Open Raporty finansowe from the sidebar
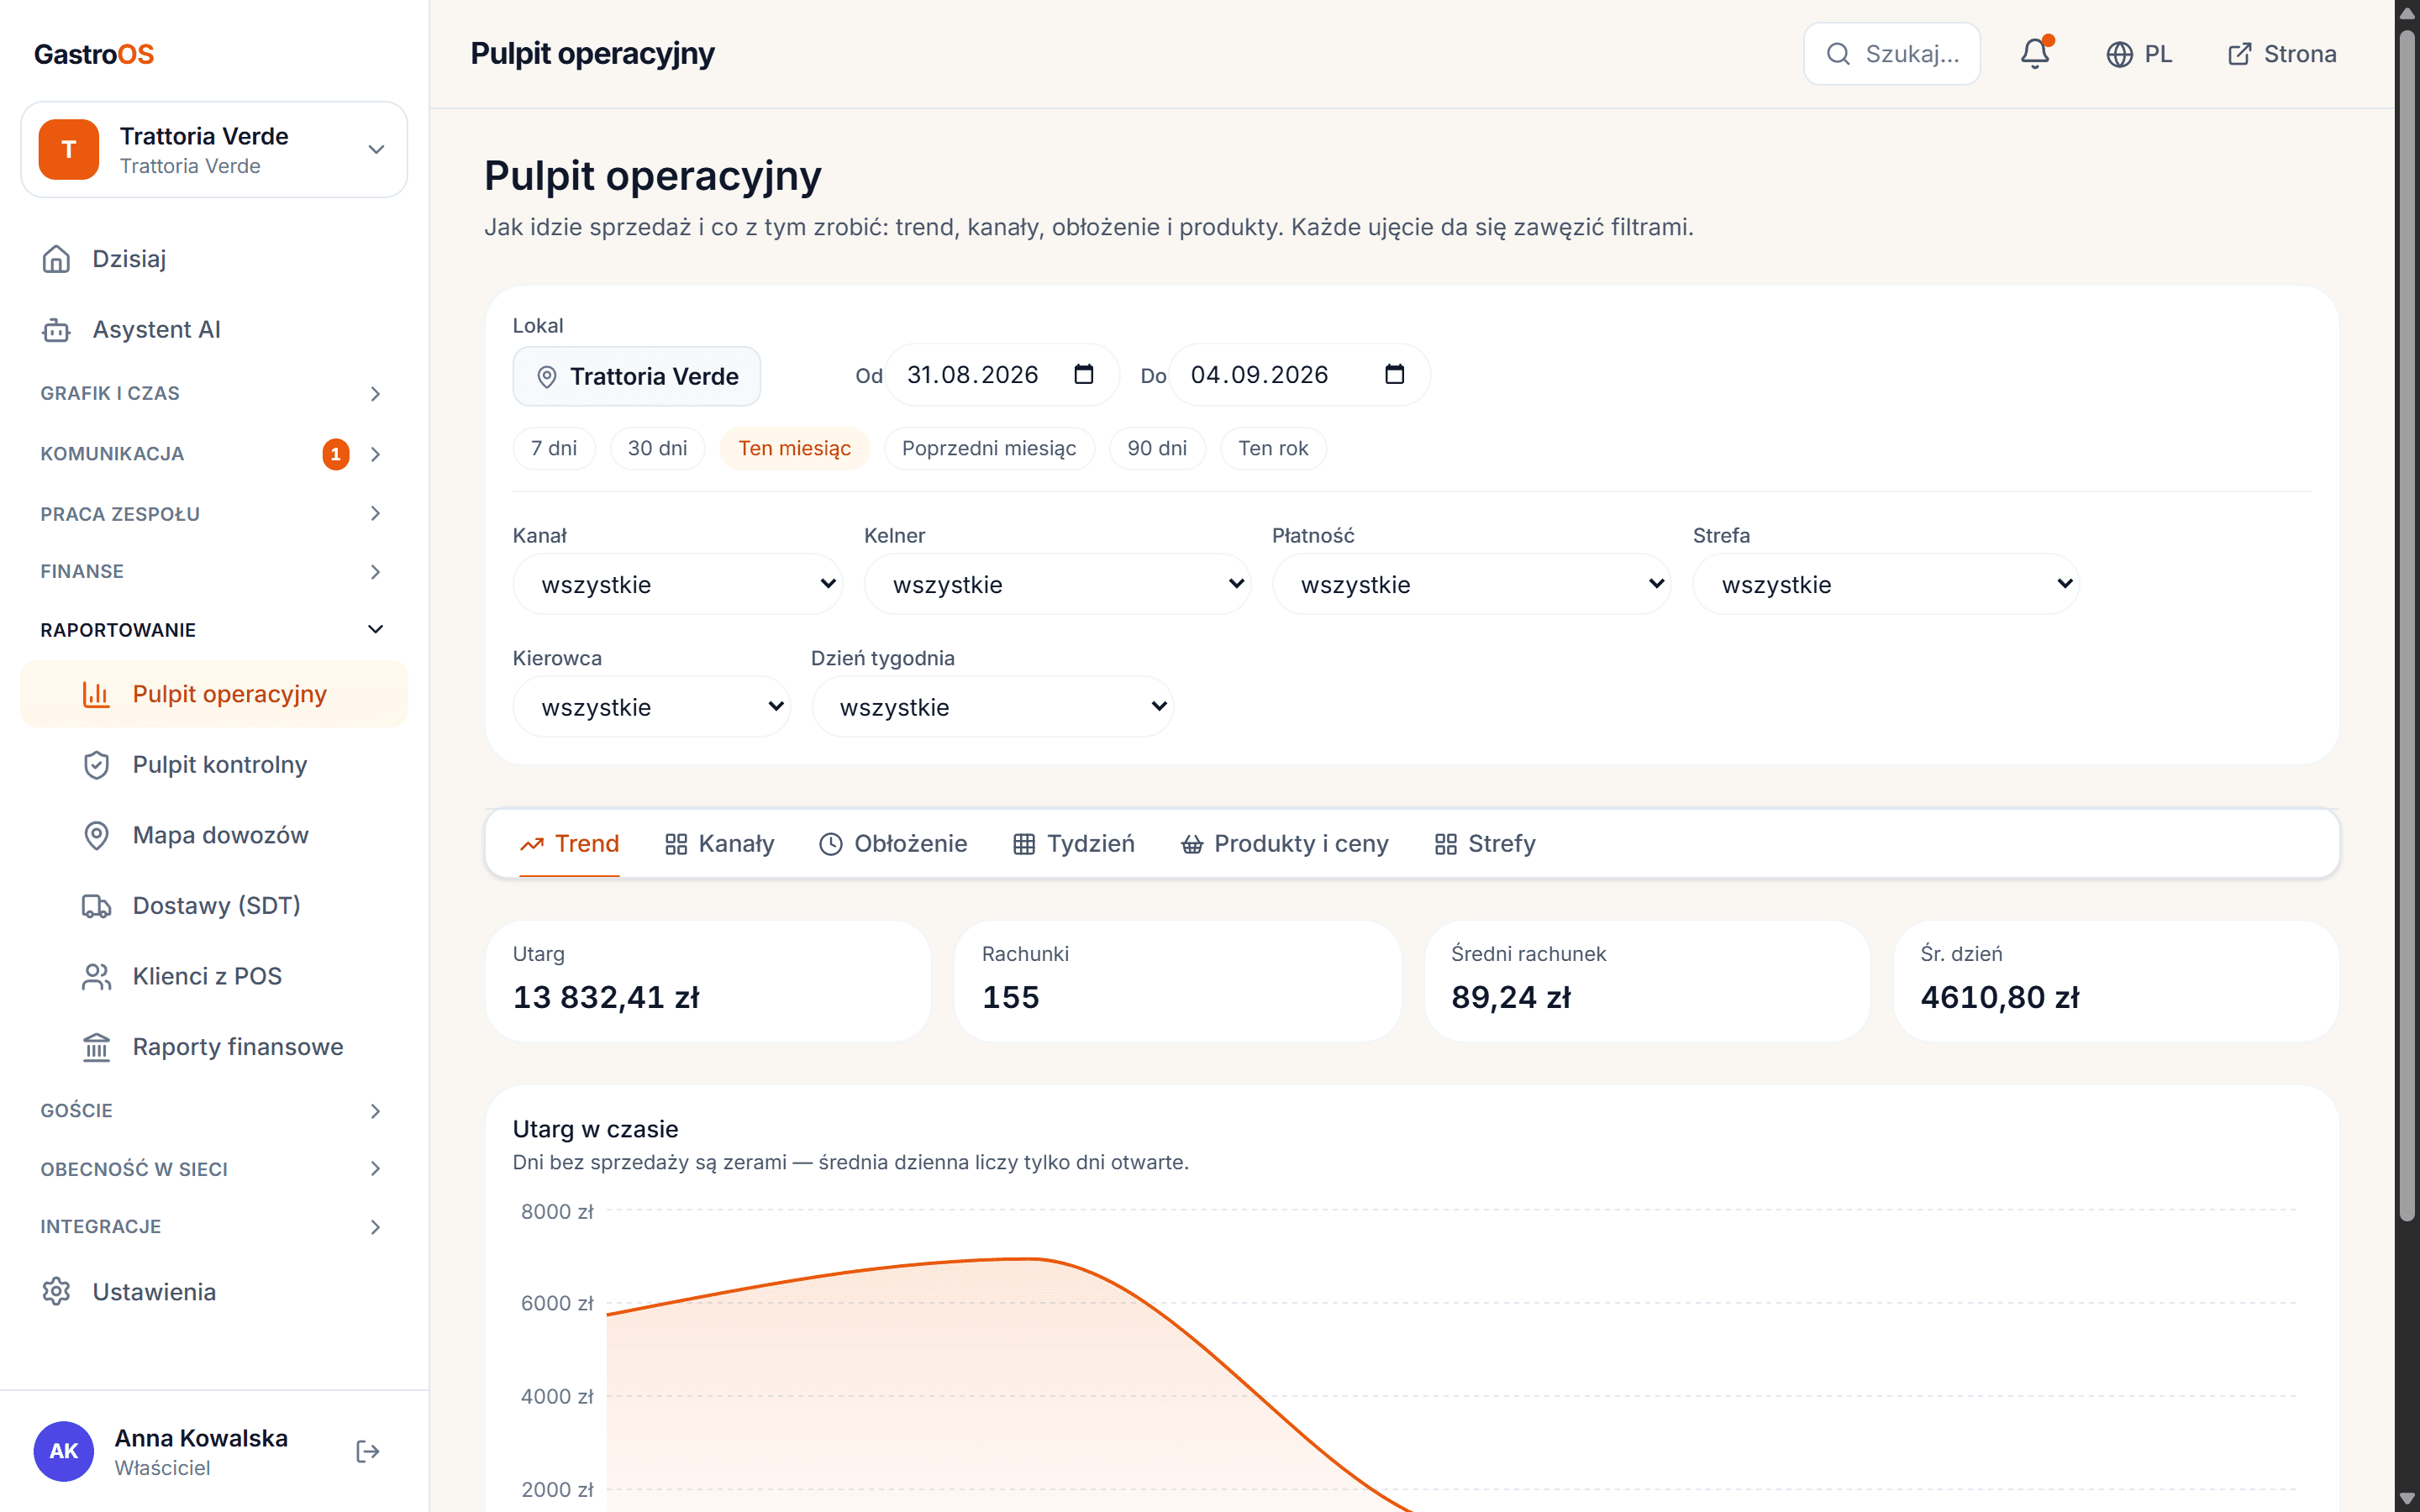The image size is (2420, 1512). pyautogui.click(x=214, y=1047)
